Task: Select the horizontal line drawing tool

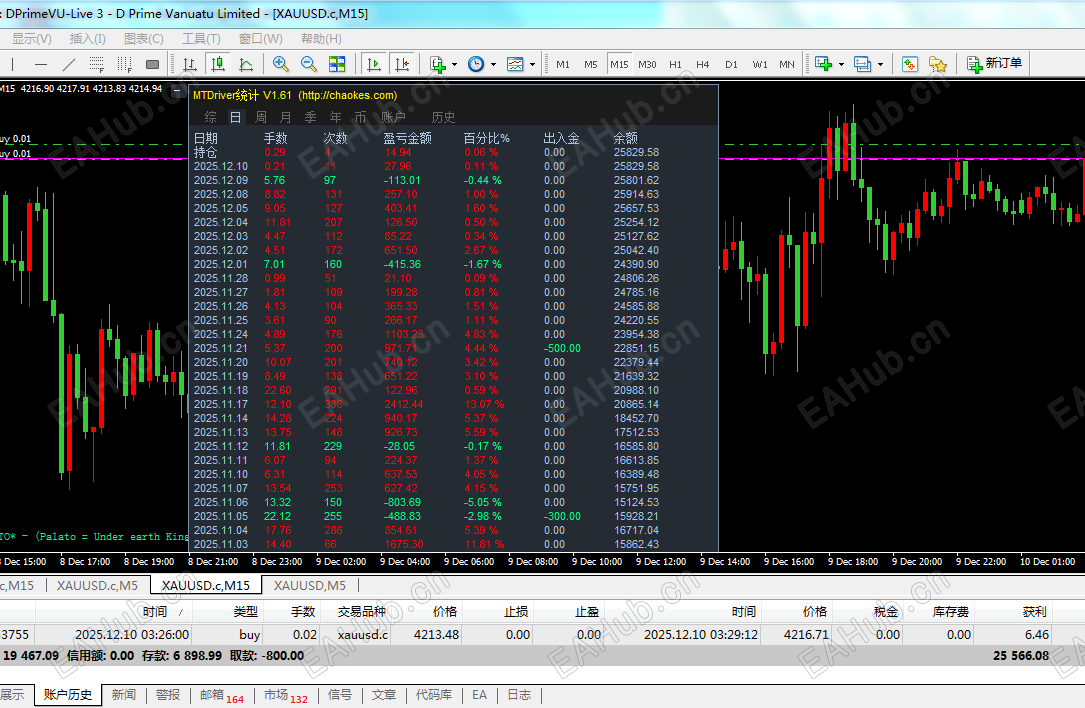Action: click(x=41, y=64)
